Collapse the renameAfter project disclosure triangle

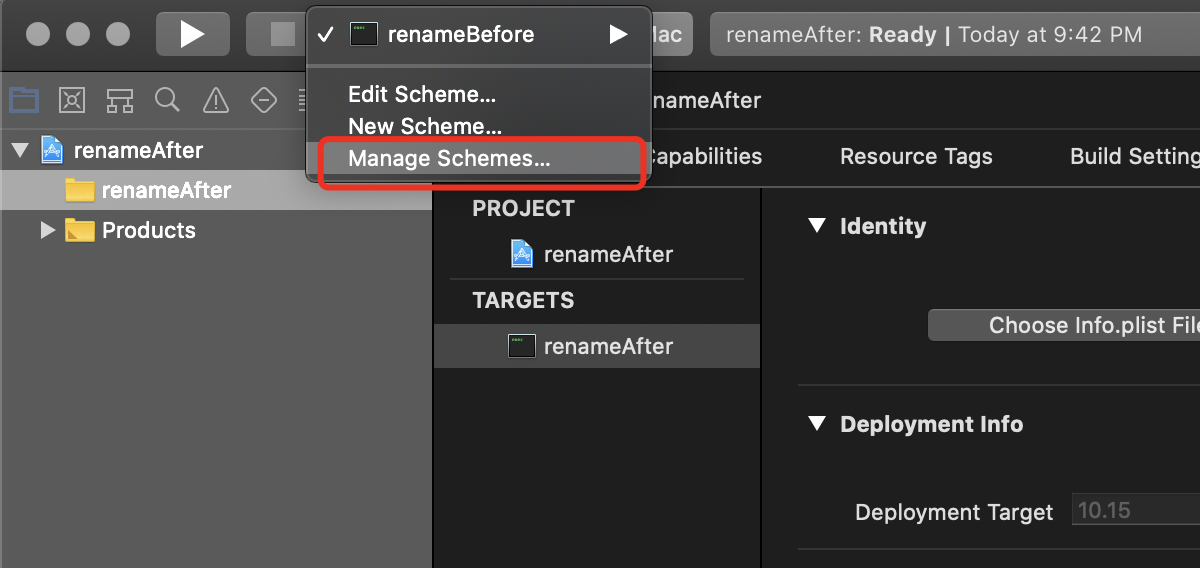coord(19,151)
